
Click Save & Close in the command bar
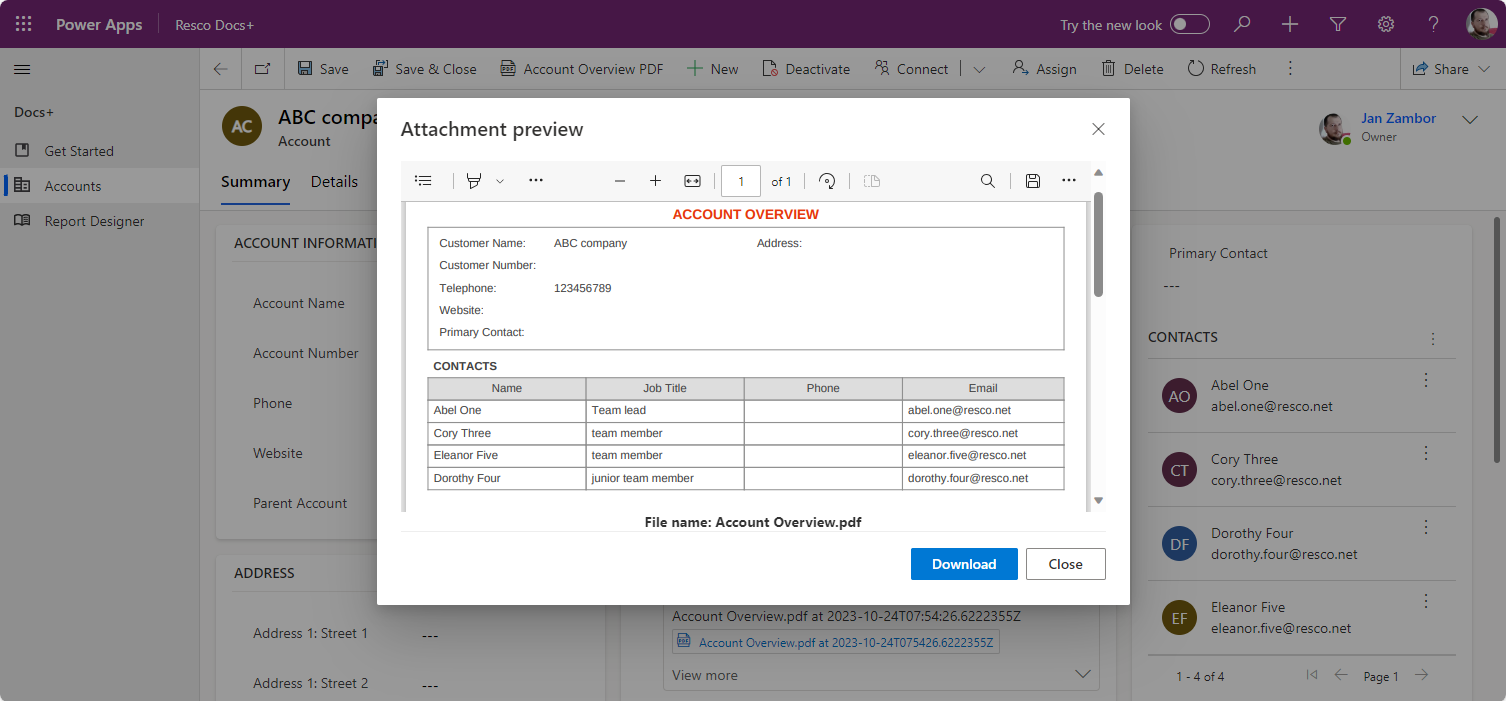(424, 69)
